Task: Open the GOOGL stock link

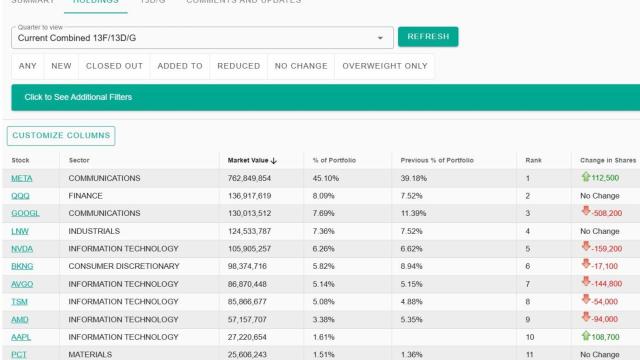Action: click(25, 213)
